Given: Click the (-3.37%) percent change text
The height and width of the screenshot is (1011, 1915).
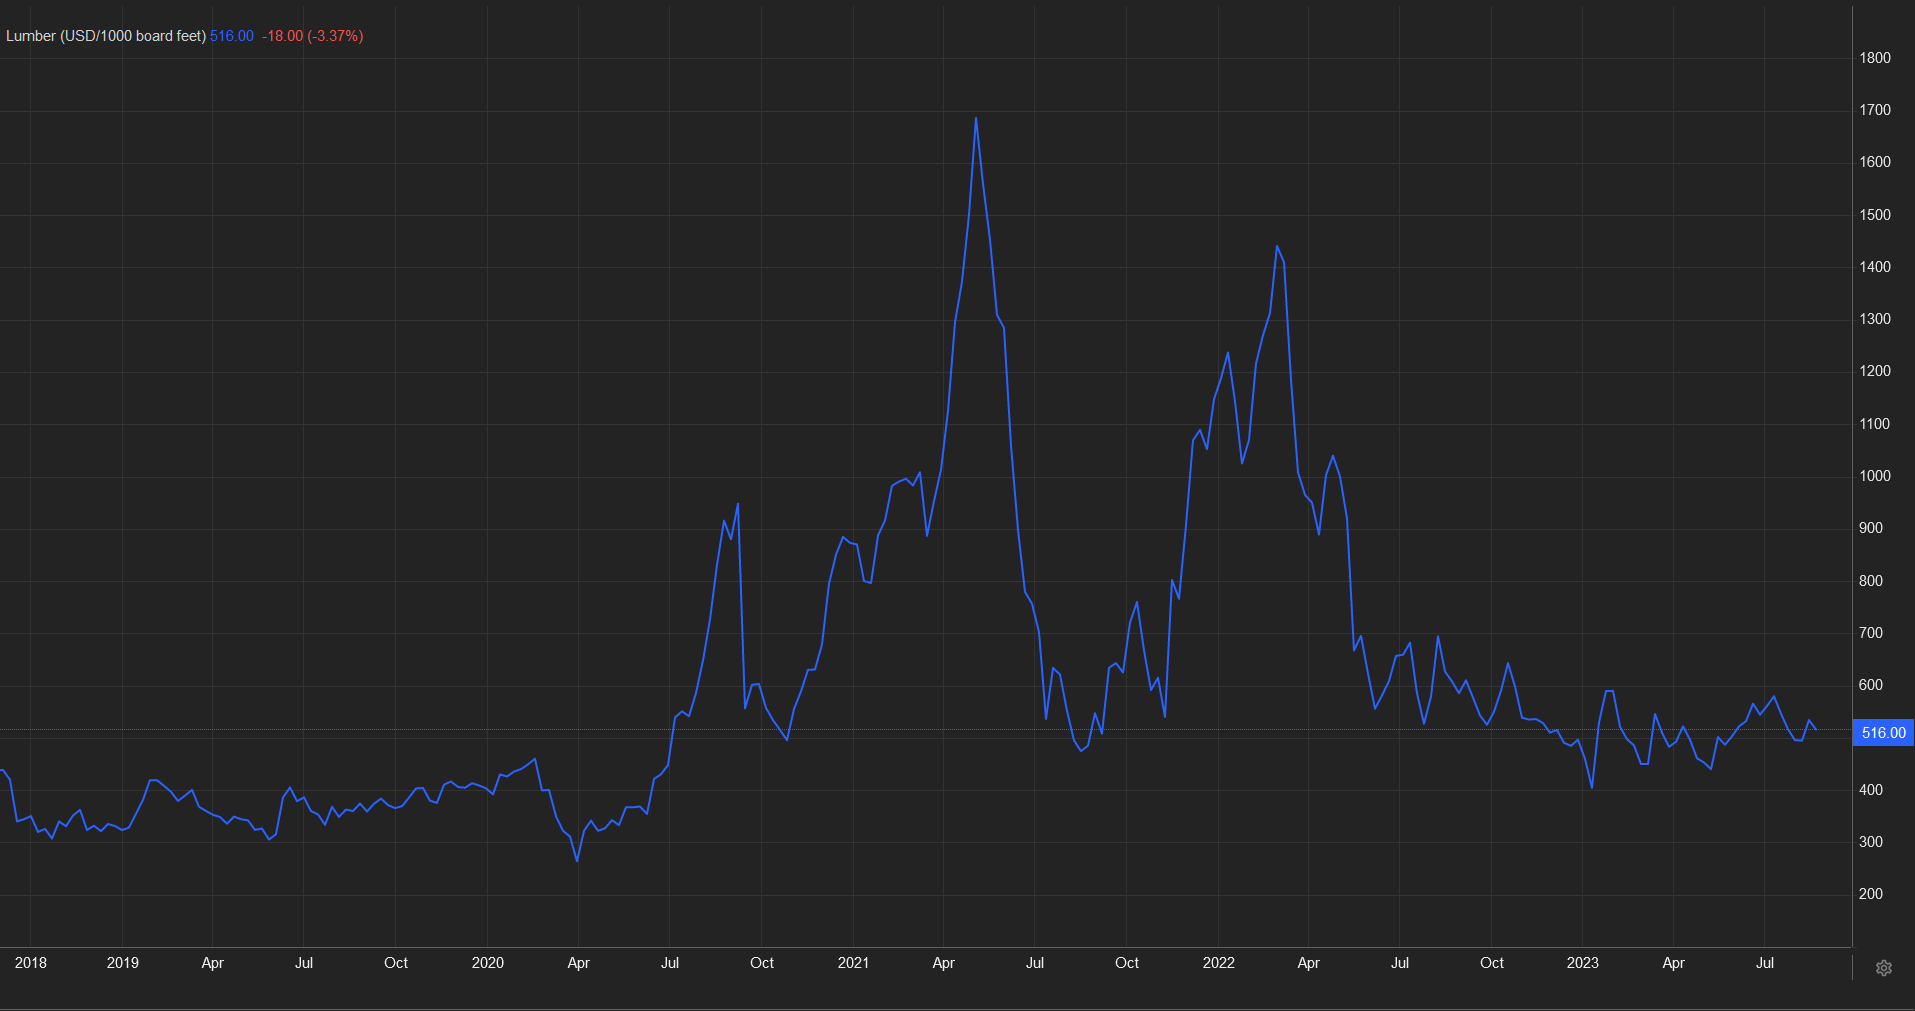Looking at the screenshot, I should click(335, 36).
